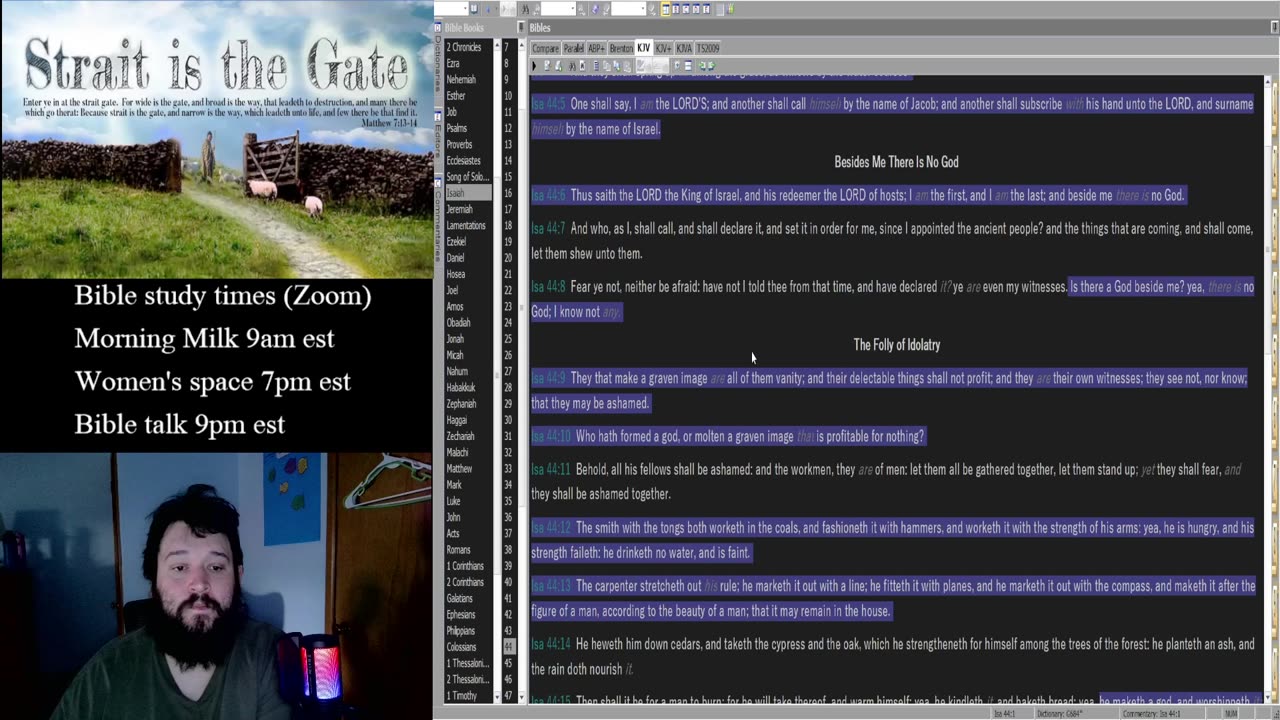Select Jeremiah in the book list

(x=460, y=209)
